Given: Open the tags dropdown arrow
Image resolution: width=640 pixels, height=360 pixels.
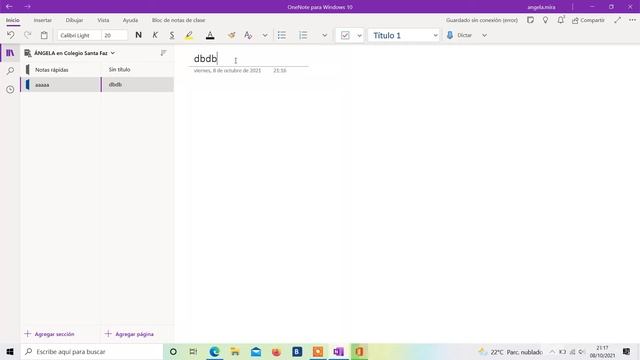Looking at the screenshot, I should pyautogui.click(x=359, y=35).
